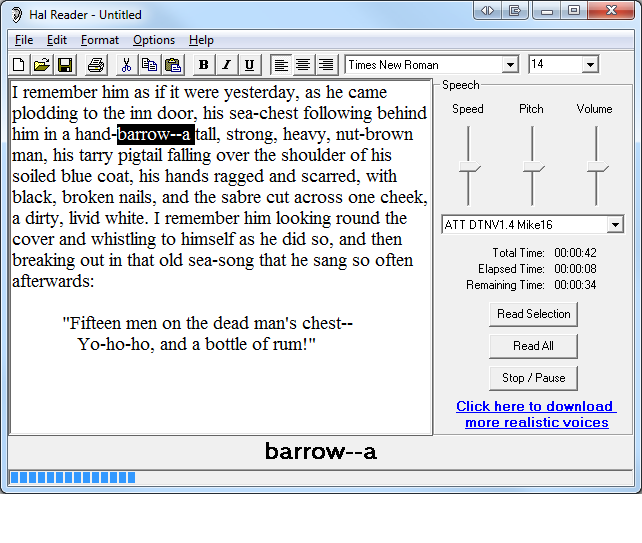The height and width of the screenshot is (543, 642).
Task: Cut selection with the scissors icon
Action: tap(127, 65)
